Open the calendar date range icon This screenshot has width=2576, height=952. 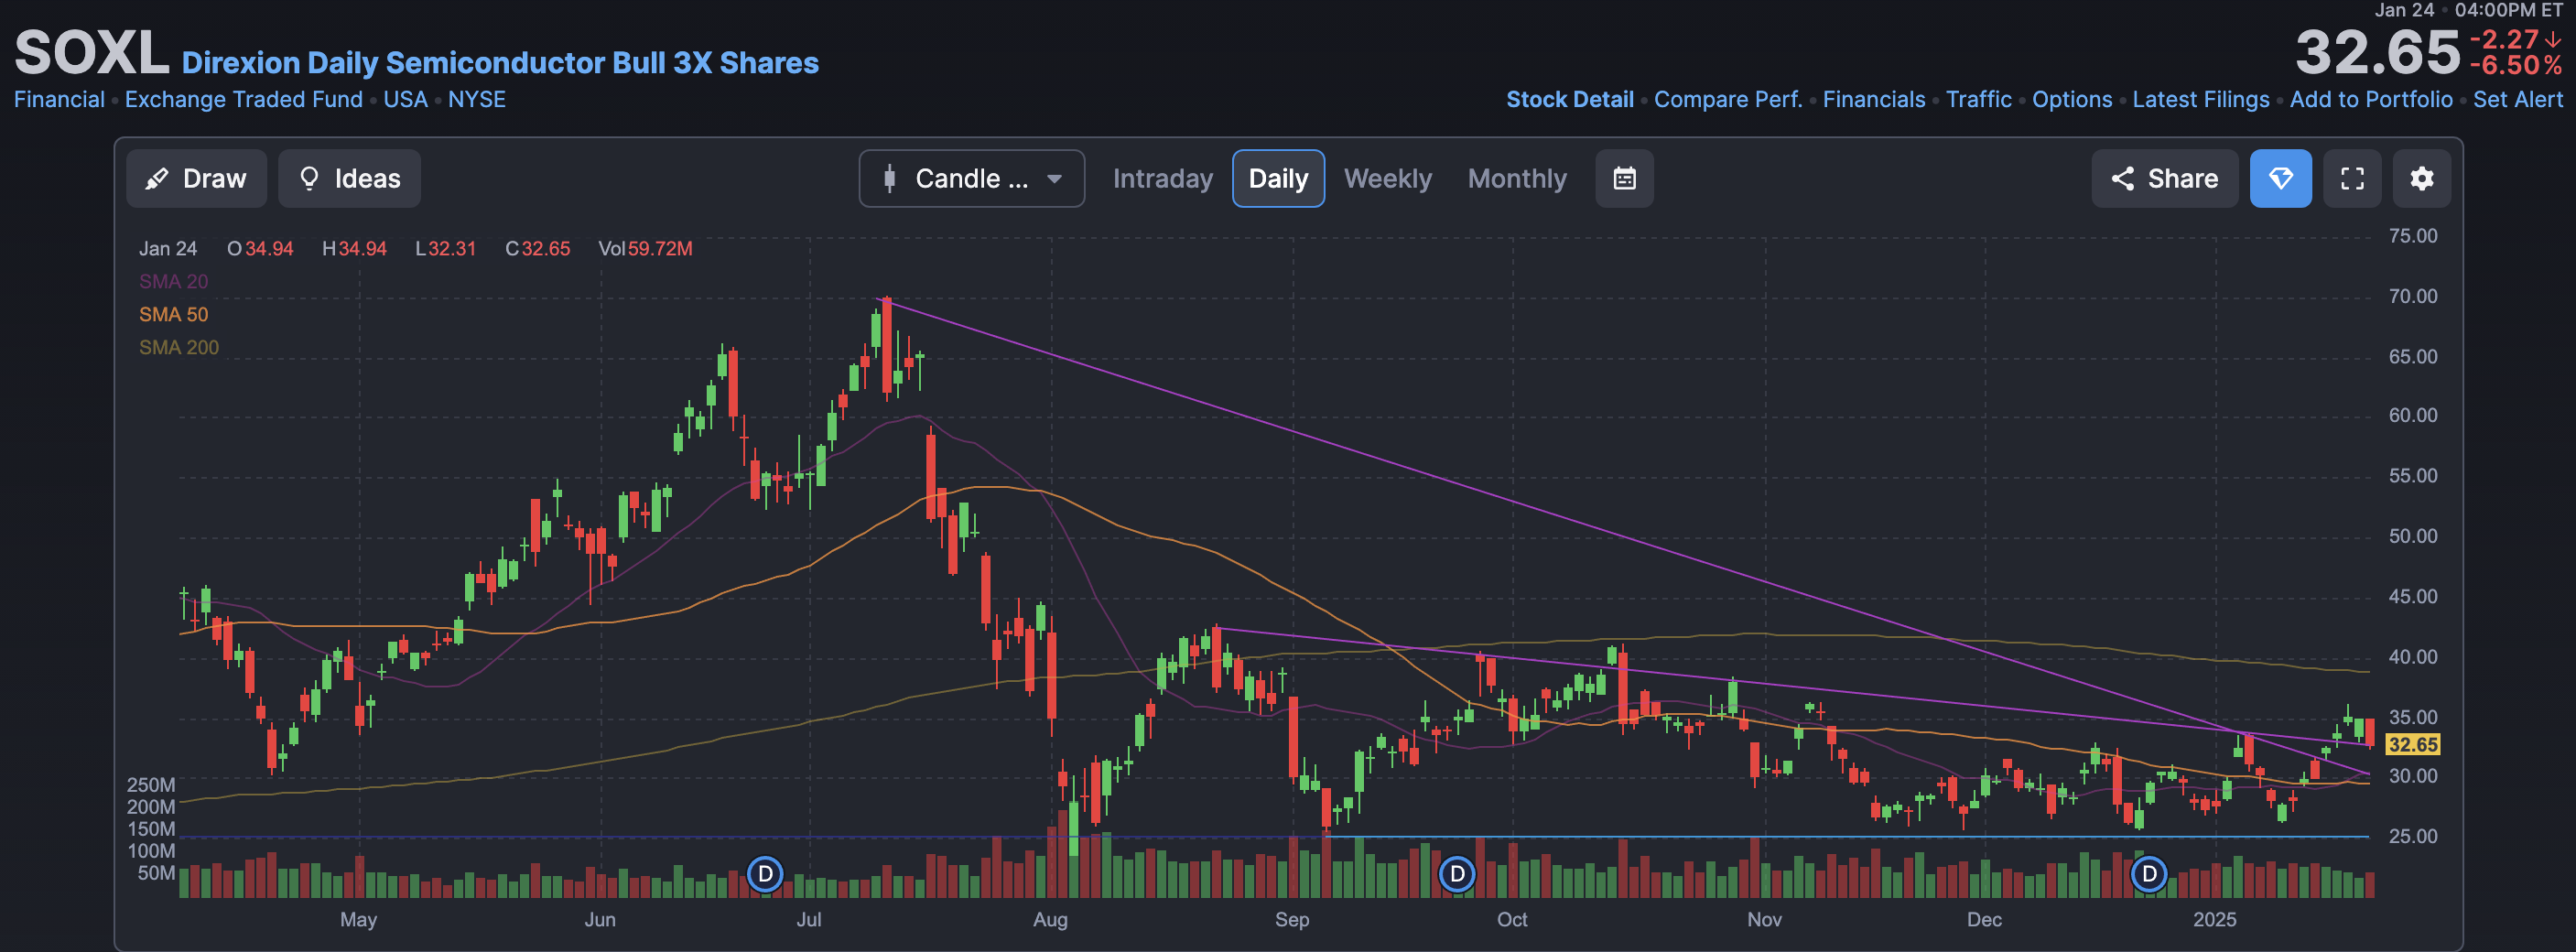coord(1624,179)
